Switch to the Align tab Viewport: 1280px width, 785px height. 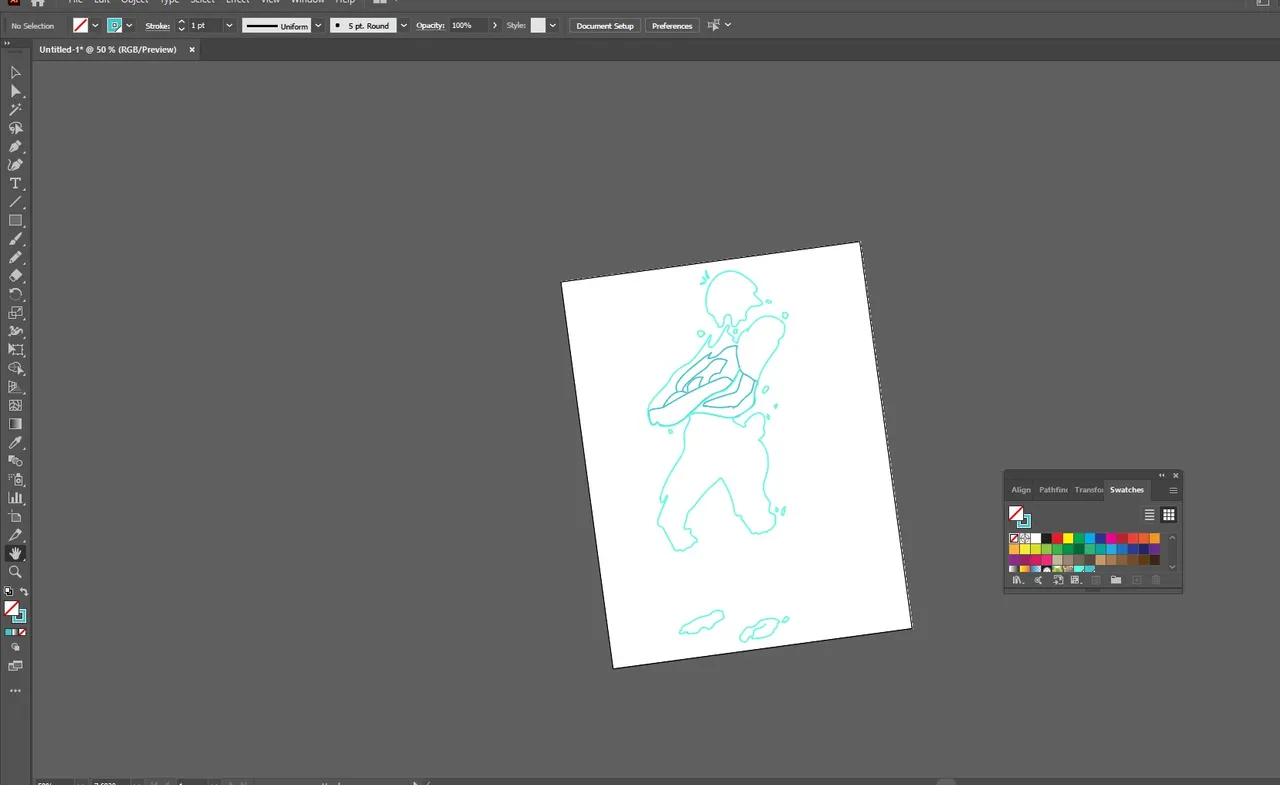[1021, 490]
